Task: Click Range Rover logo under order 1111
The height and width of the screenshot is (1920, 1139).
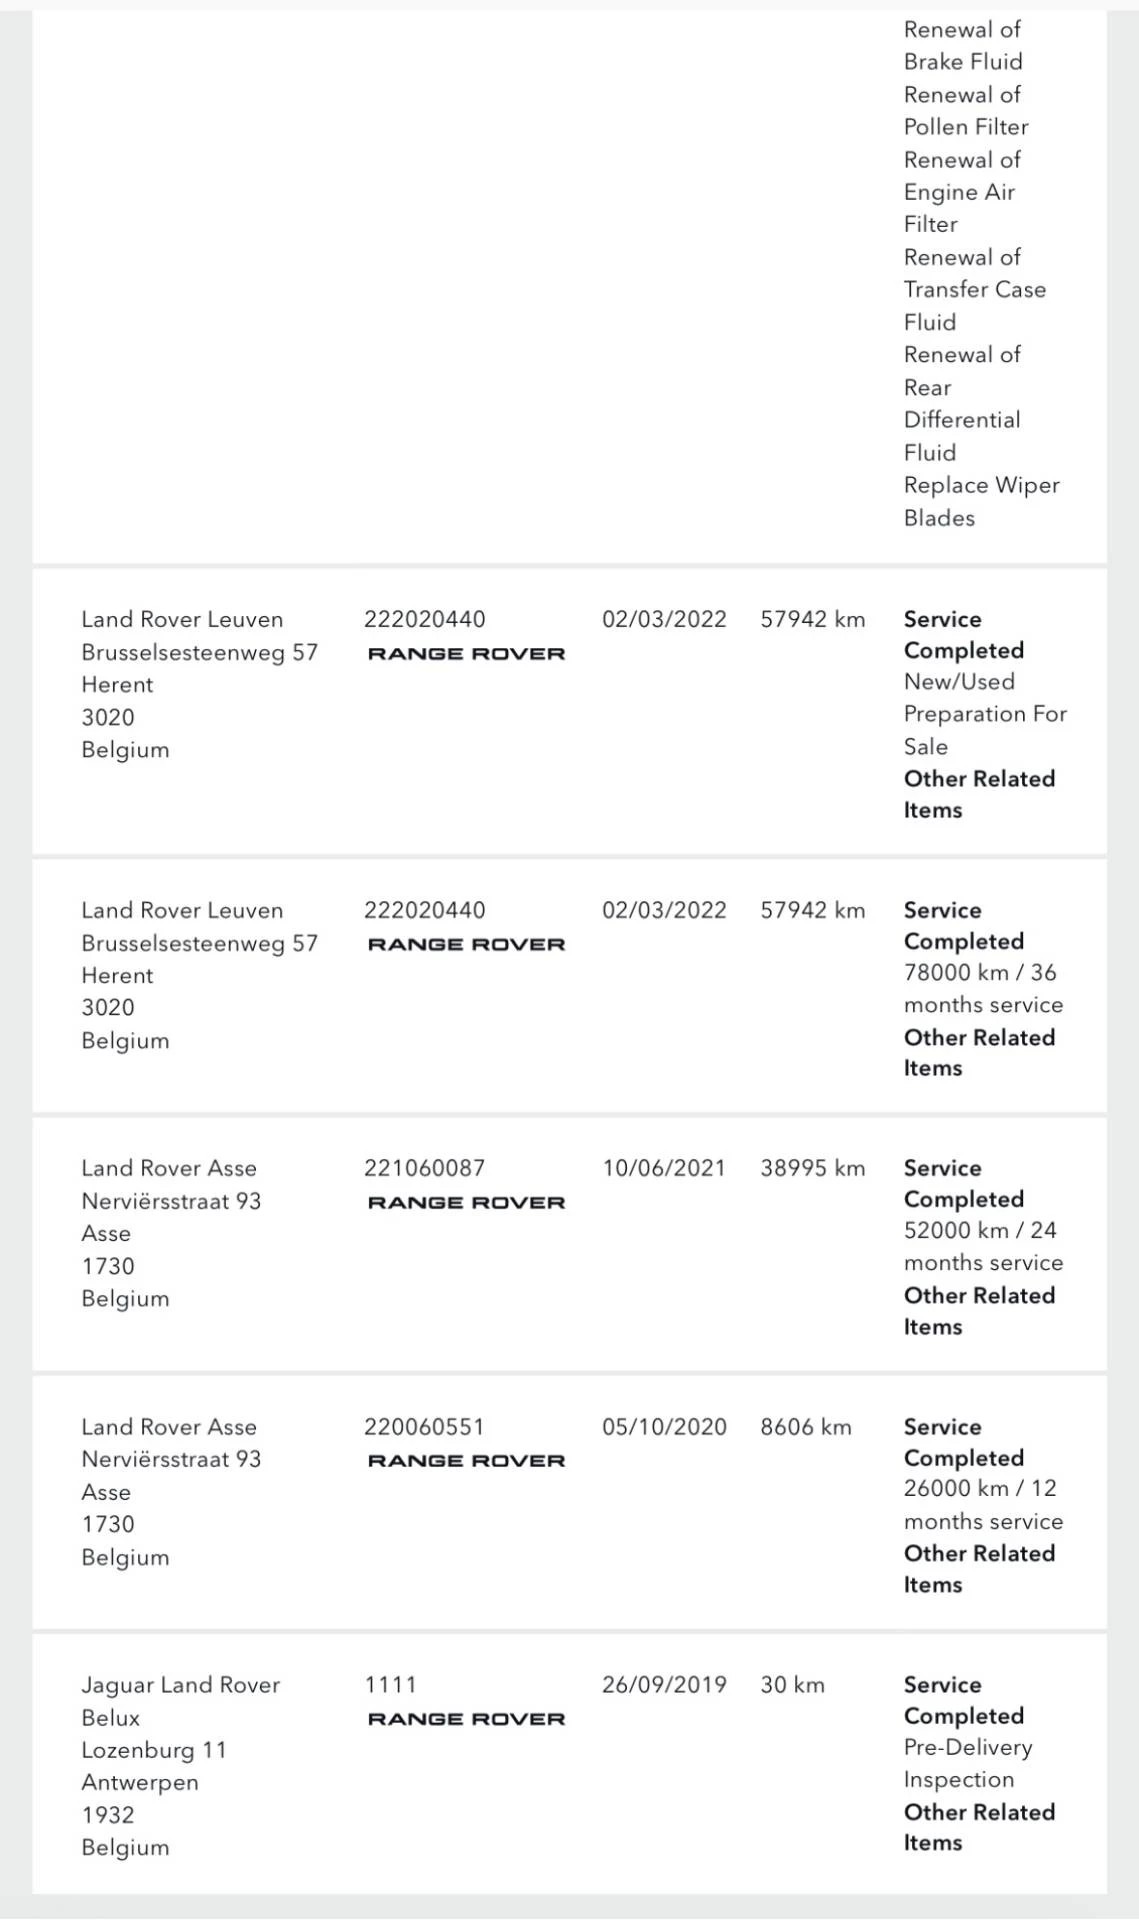Action: (466, 1719)
